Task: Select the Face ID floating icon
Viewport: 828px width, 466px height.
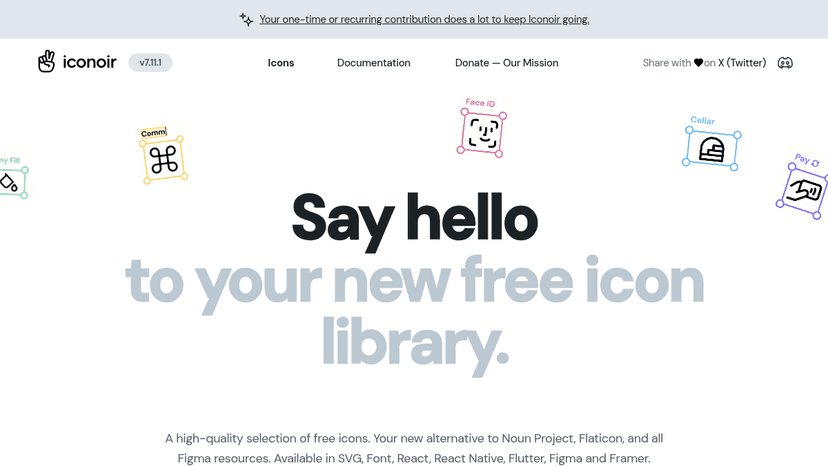Action: click(482, 133)
